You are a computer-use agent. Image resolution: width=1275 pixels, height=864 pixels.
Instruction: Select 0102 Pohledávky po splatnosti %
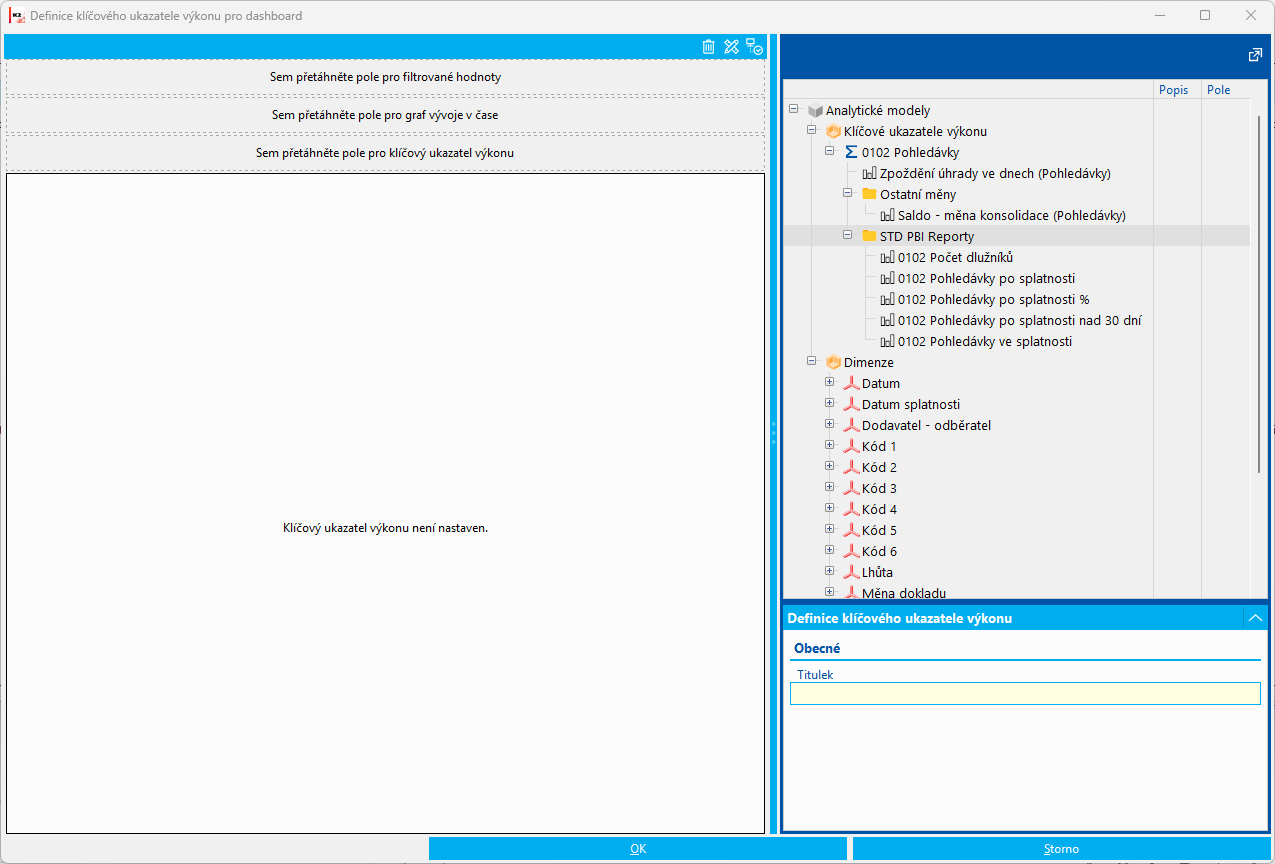[x=993, y=300]
